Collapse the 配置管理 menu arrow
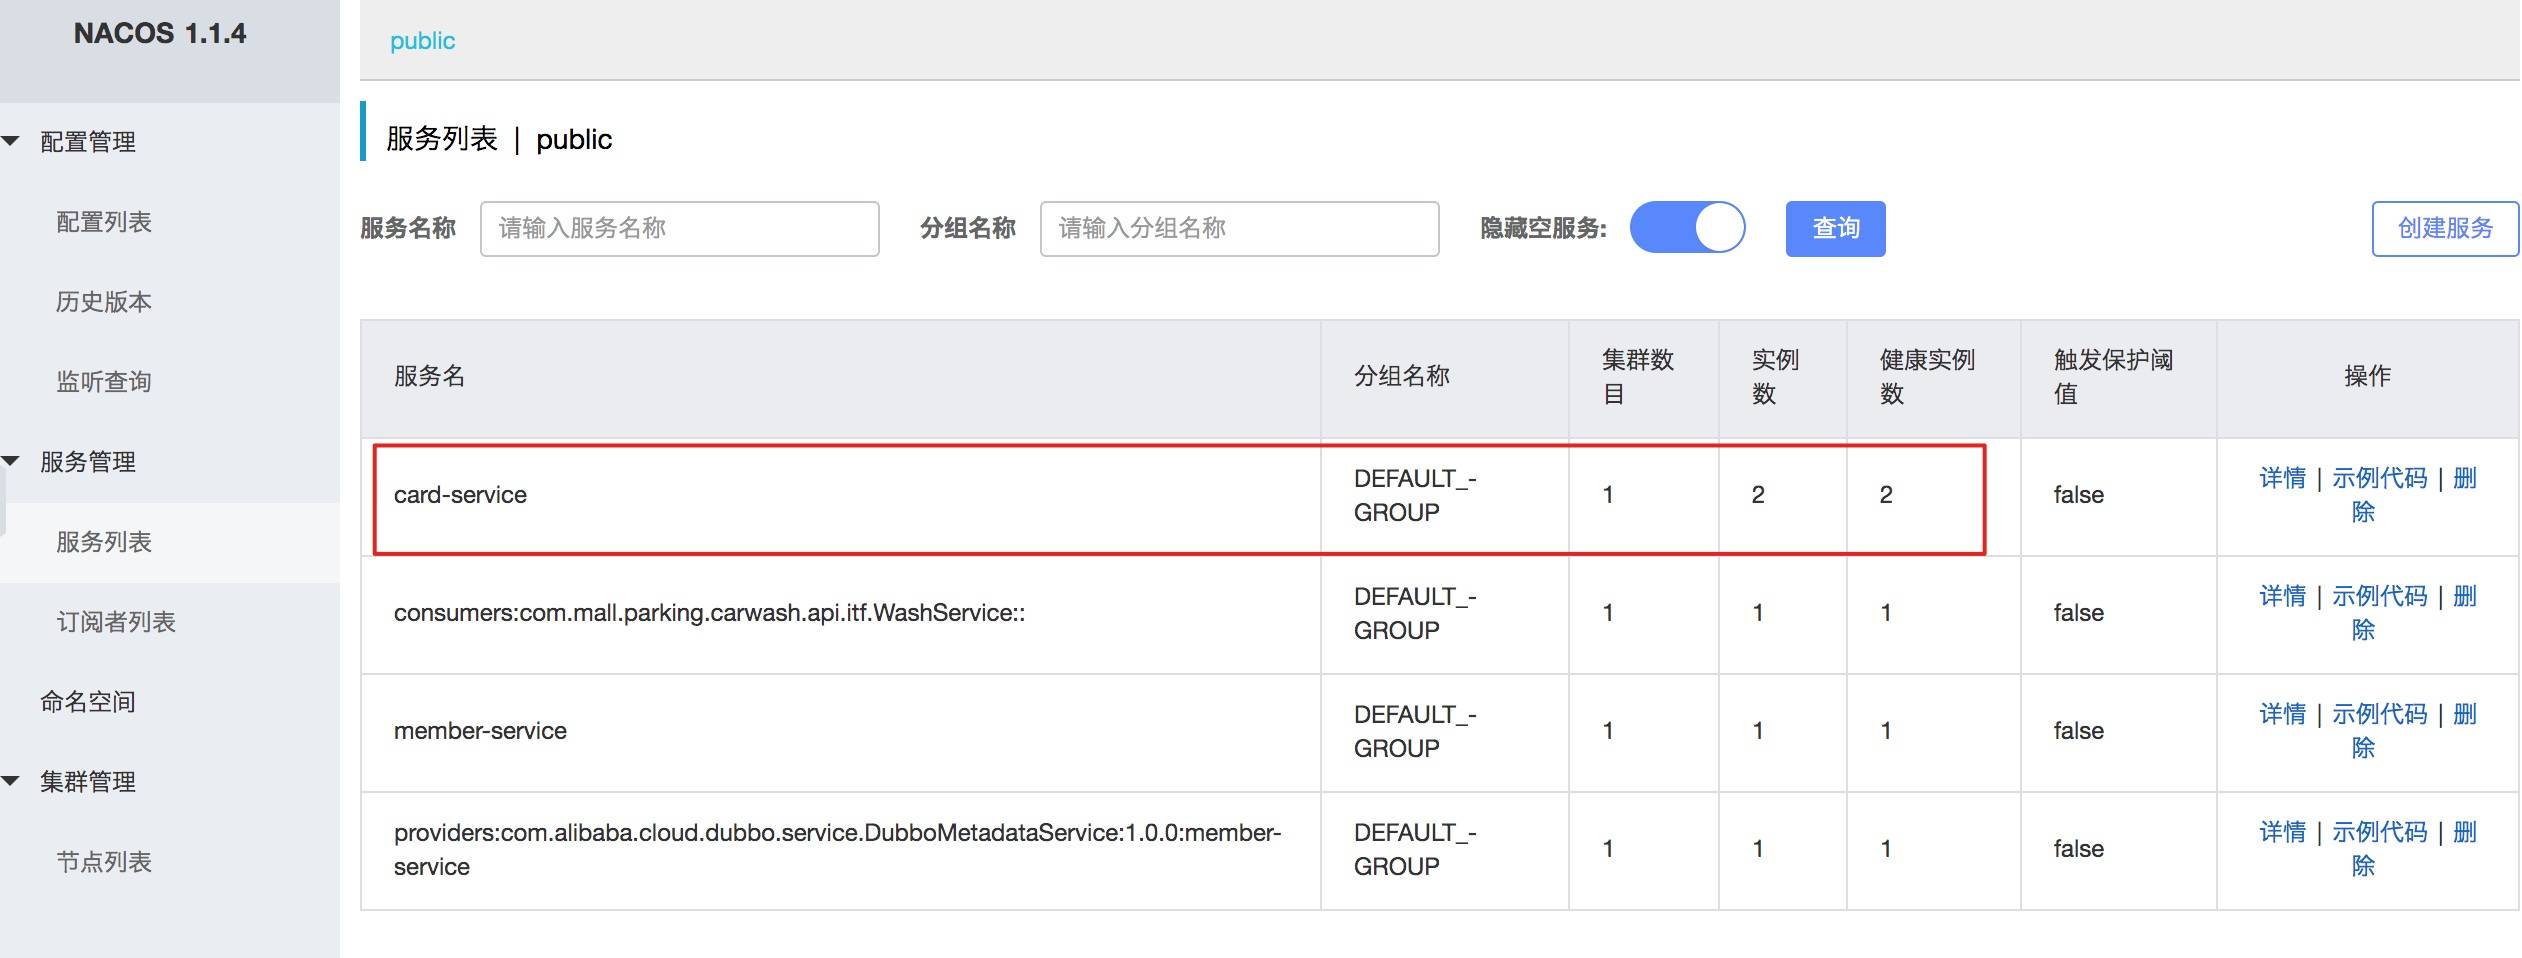2522x958 pixels. tap(12, 141)
